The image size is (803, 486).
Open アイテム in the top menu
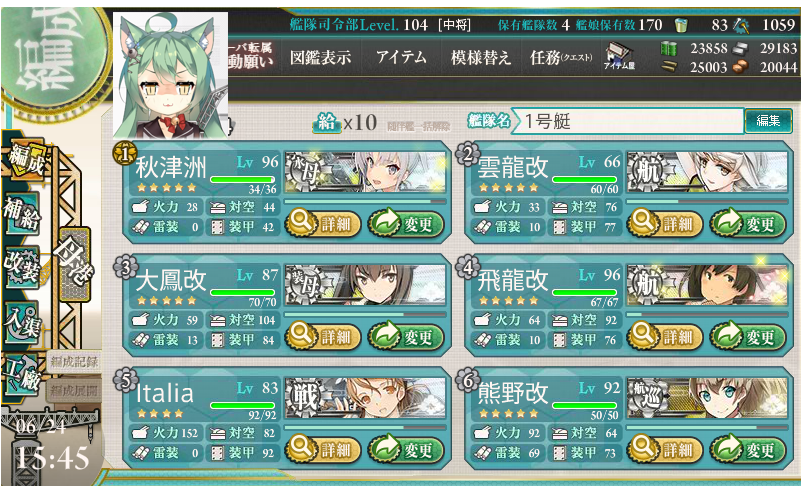point(401,57)
